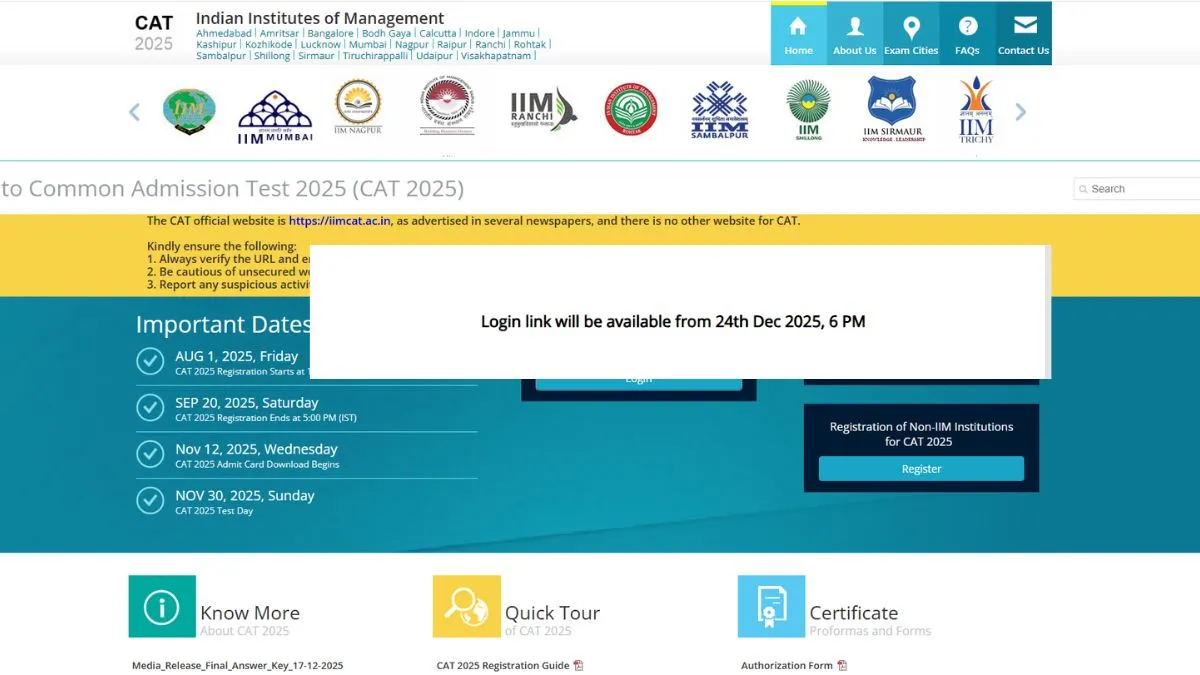Select the IIM Ranchi logo

(543, 110)
